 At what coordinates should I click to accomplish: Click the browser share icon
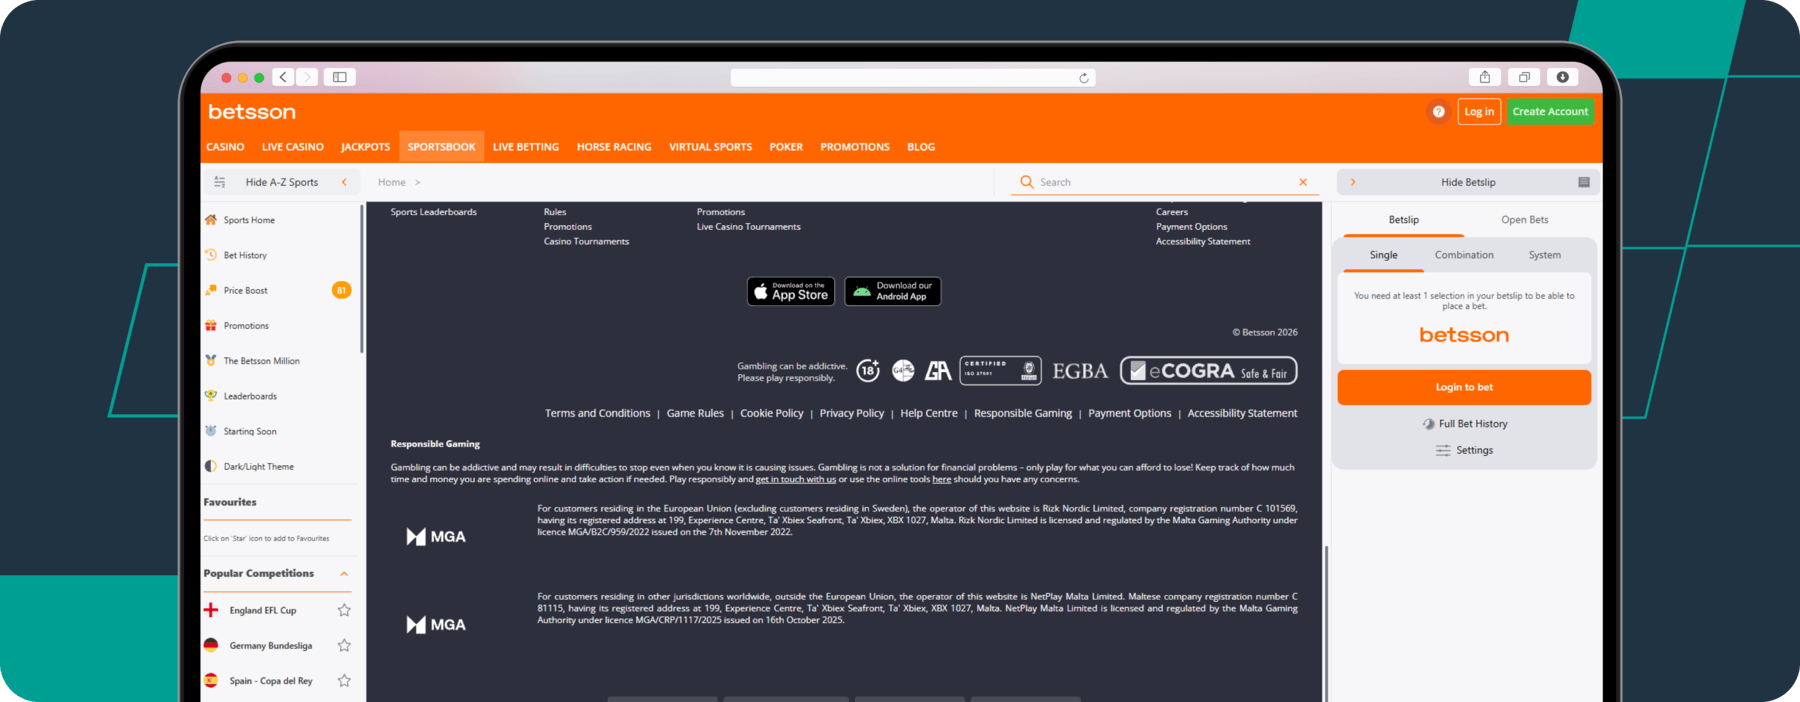[1485, 77]
